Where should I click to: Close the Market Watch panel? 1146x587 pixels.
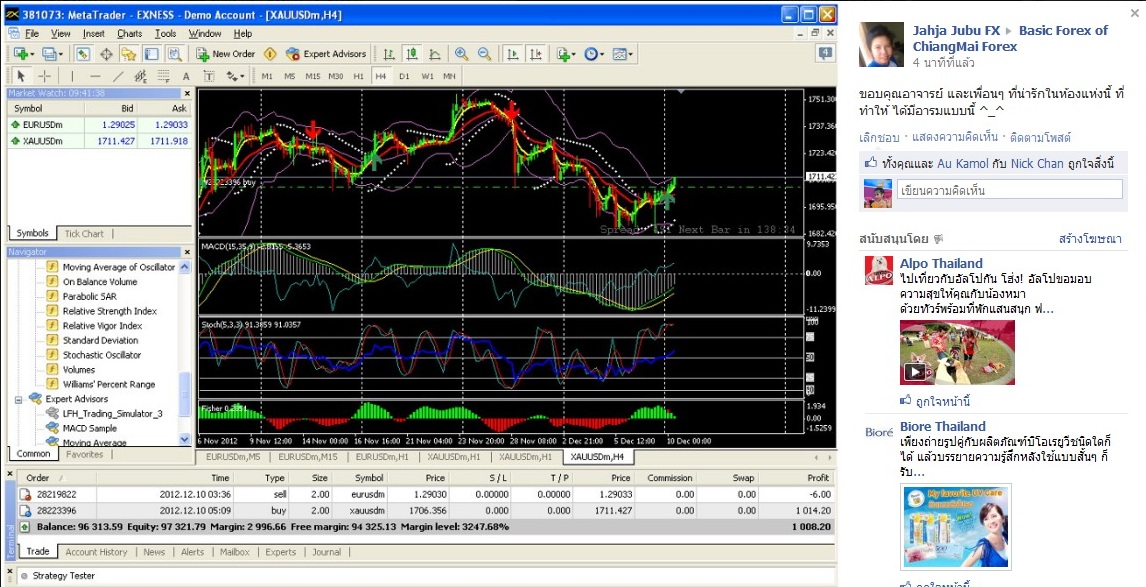[187, 94]
